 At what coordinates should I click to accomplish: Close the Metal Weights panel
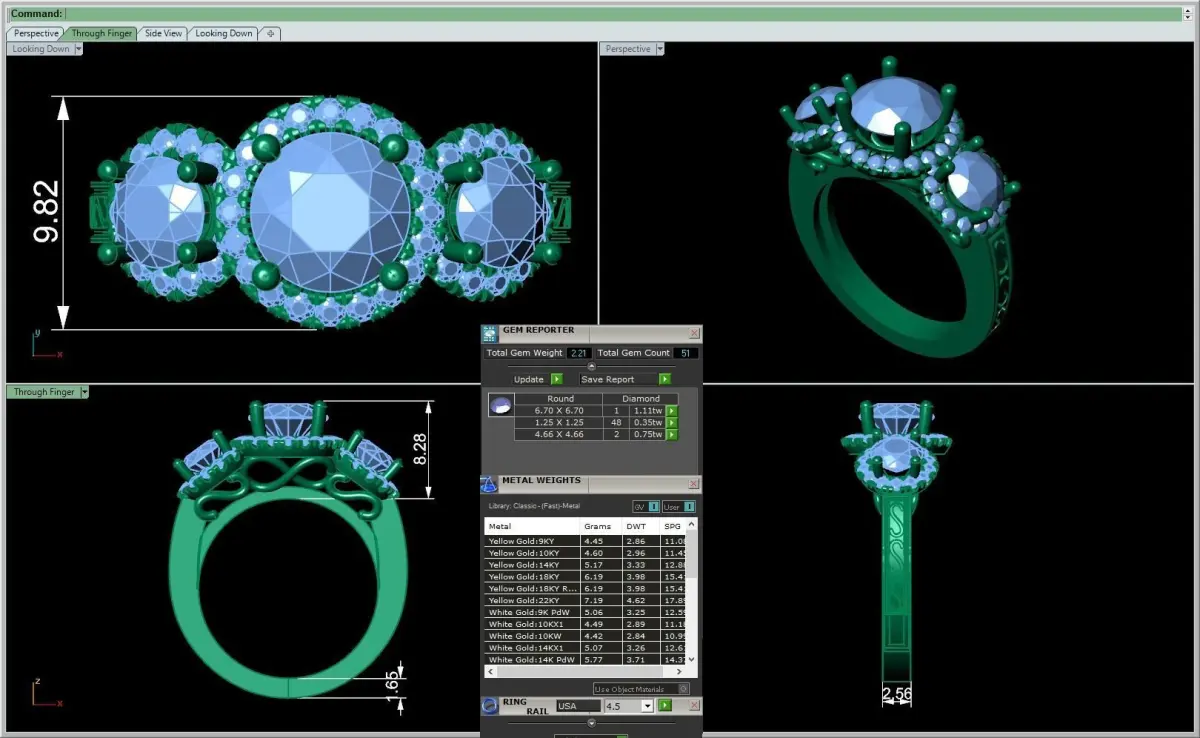693,483
